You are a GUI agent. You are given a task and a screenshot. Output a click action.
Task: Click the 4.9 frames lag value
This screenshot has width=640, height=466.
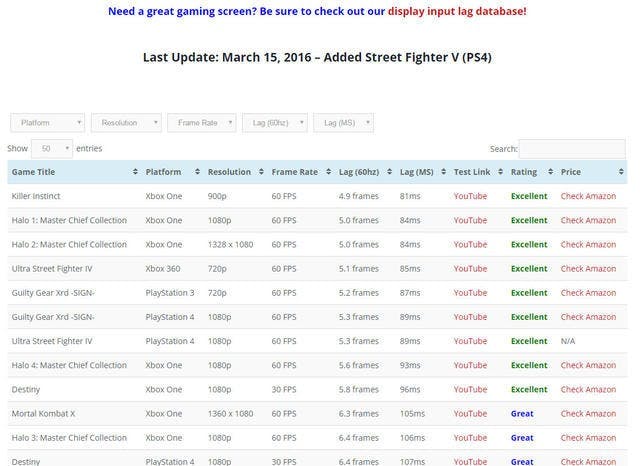click(358, 196)
